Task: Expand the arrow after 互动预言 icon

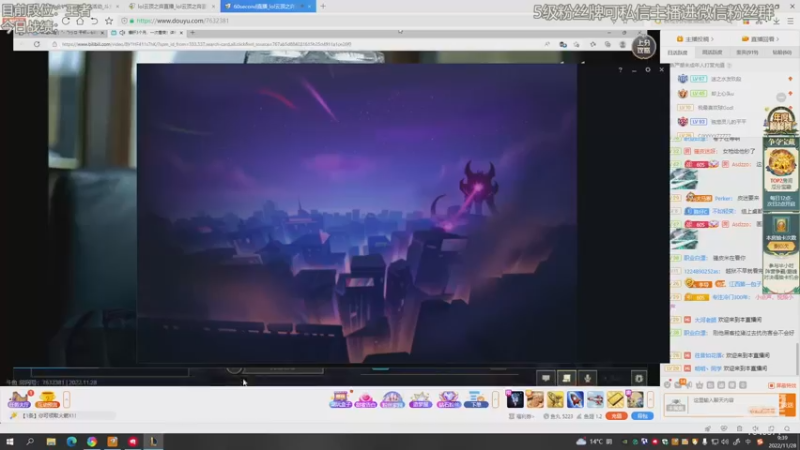Action: [66, 399]
